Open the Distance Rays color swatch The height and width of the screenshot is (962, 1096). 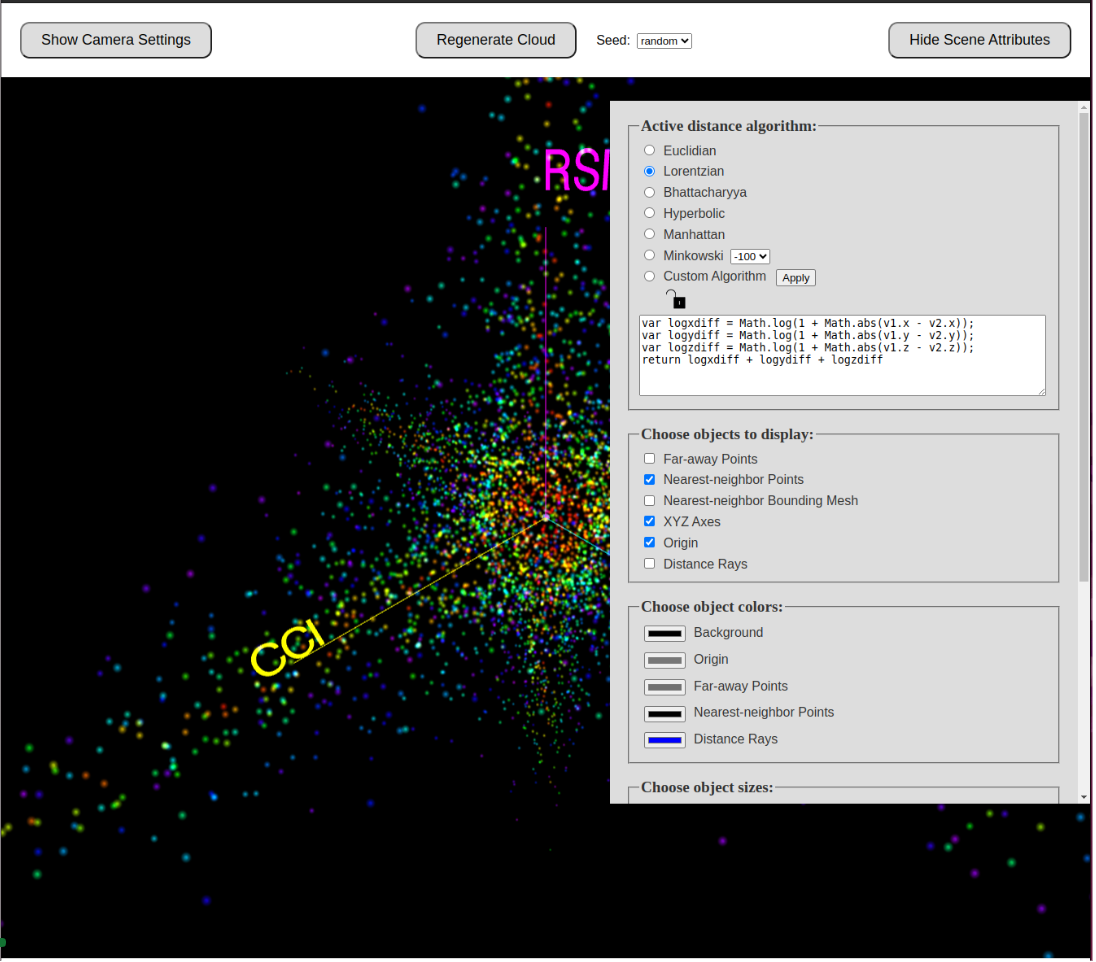[665, 740]
